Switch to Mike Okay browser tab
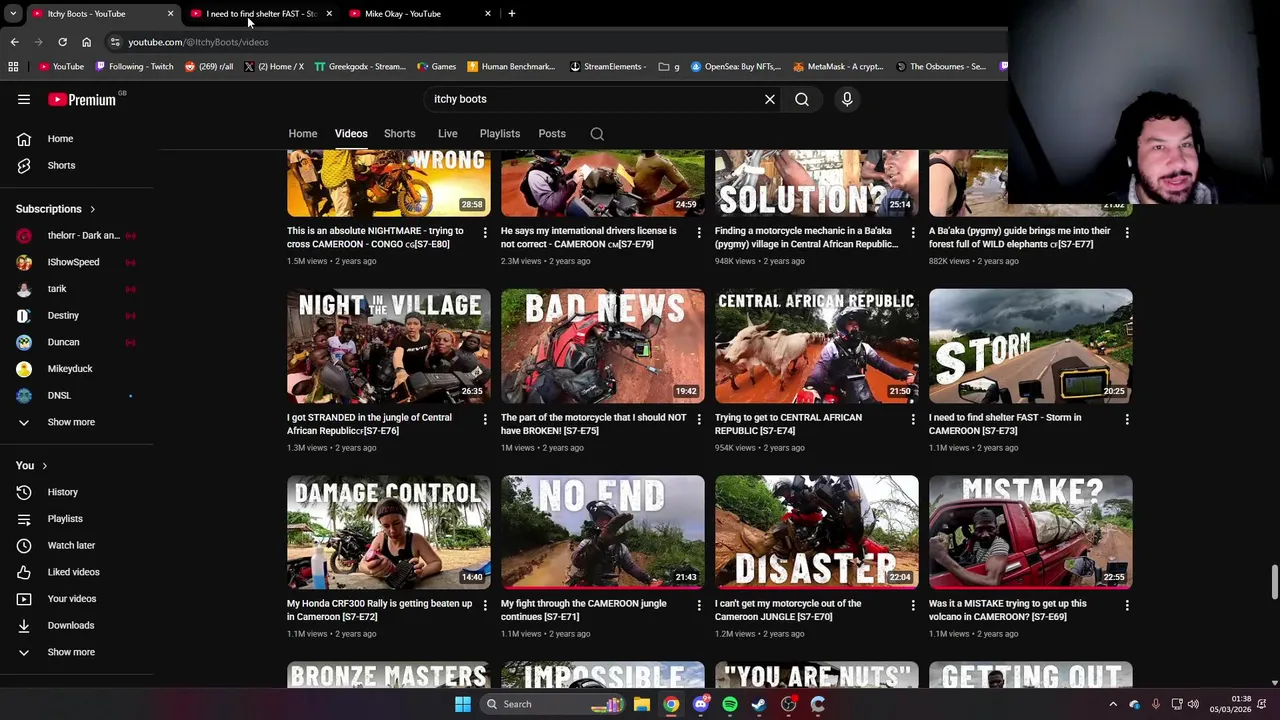 pos(420,14)
